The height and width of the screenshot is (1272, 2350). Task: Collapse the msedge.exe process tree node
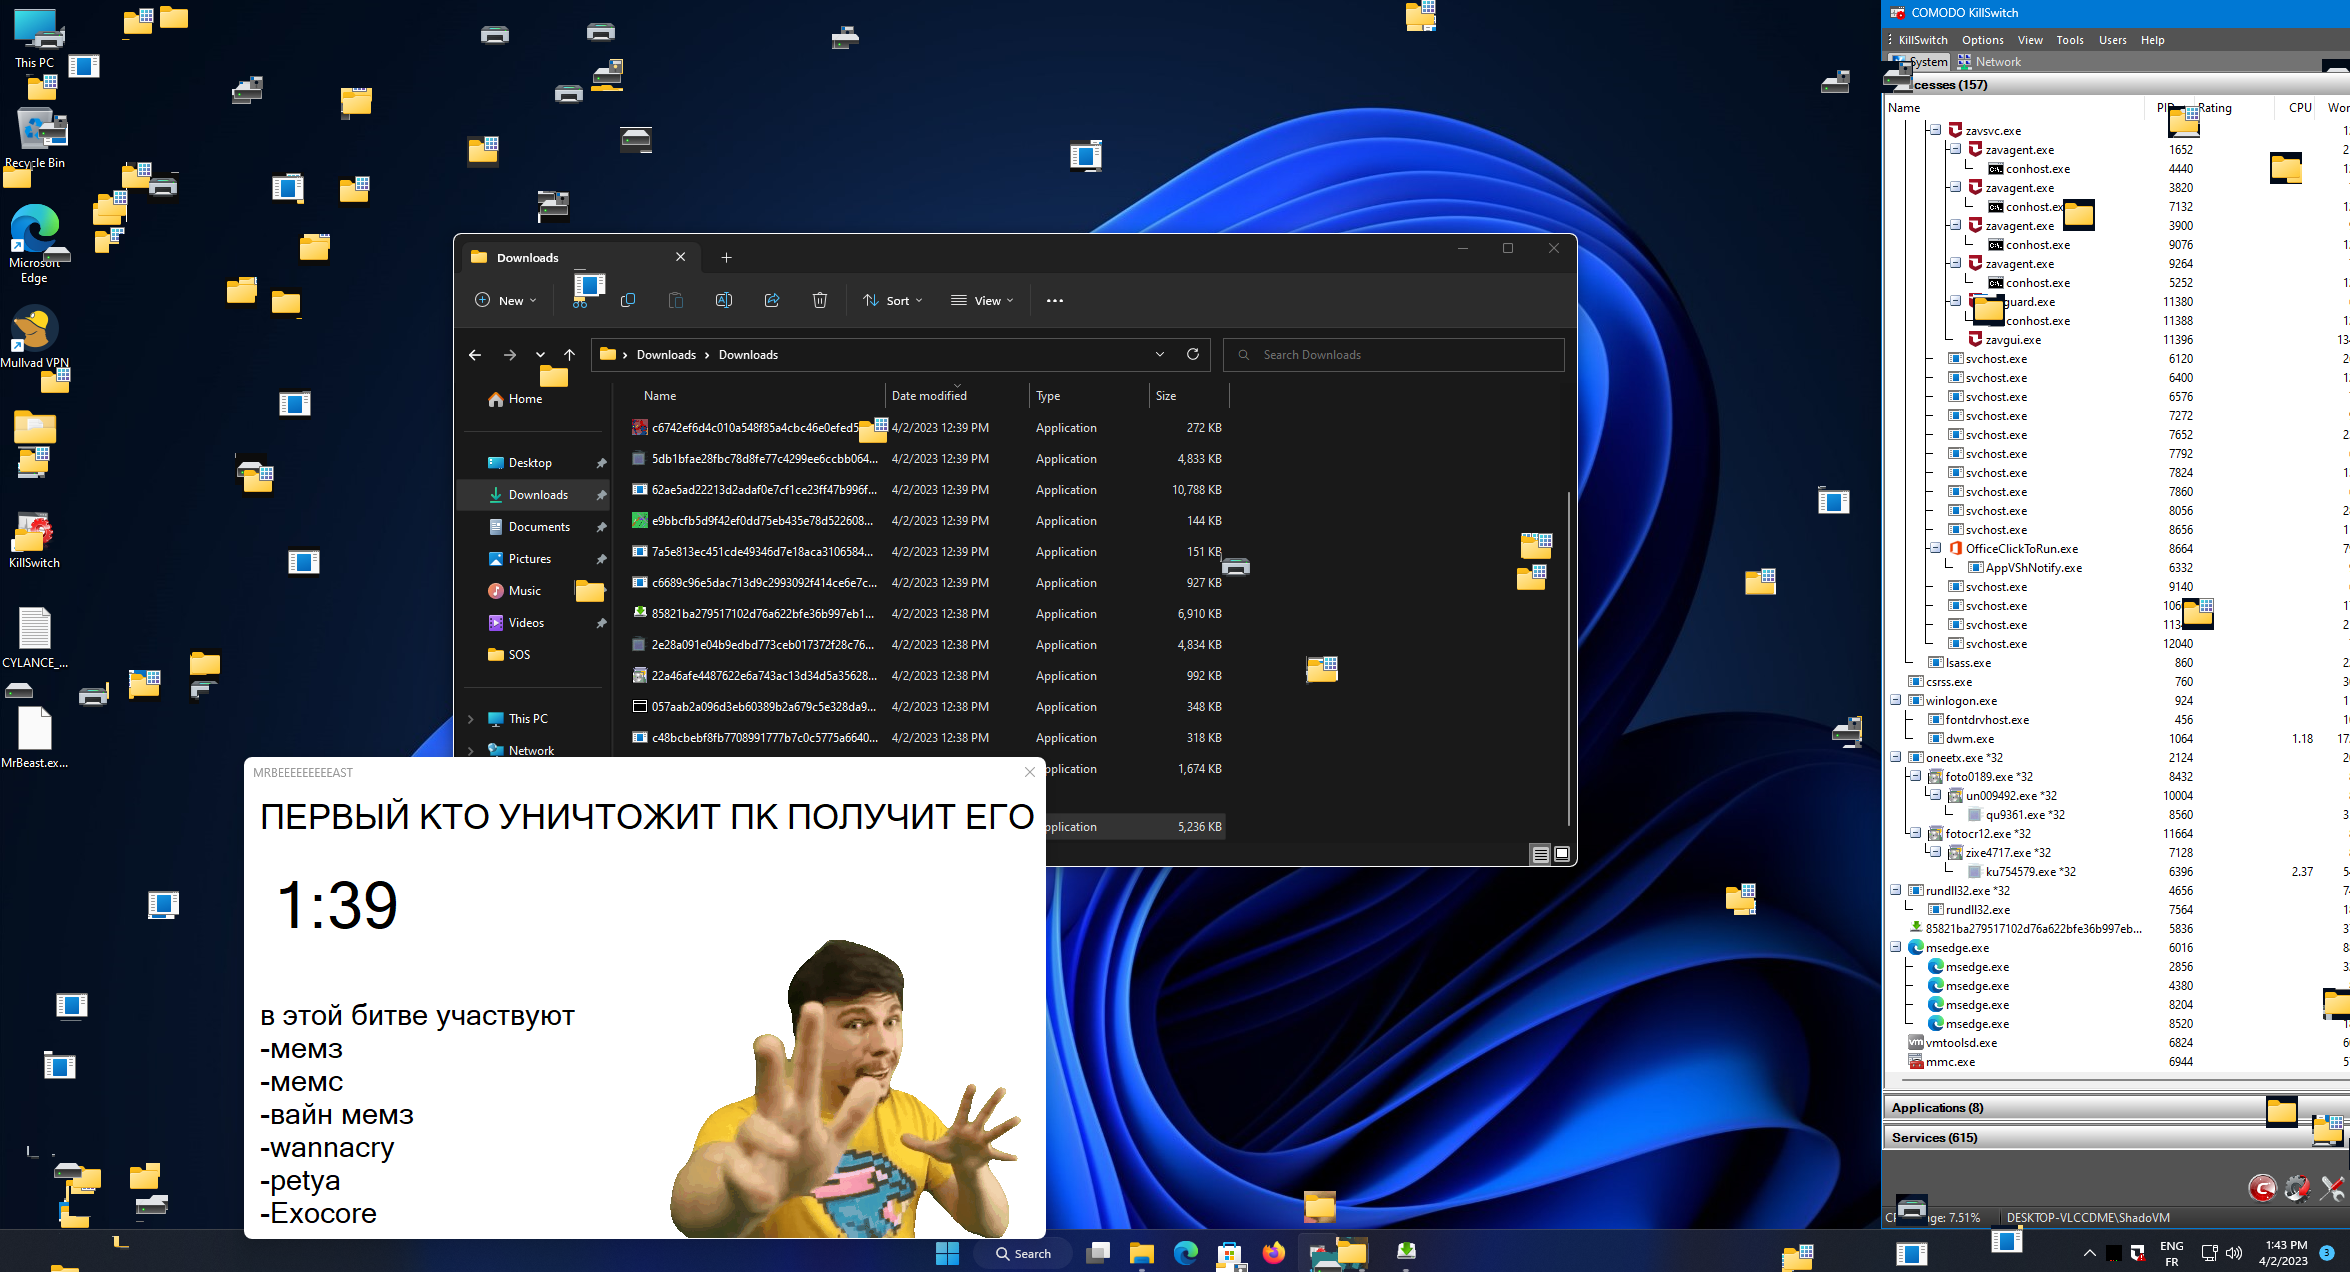pos(1895,947)
